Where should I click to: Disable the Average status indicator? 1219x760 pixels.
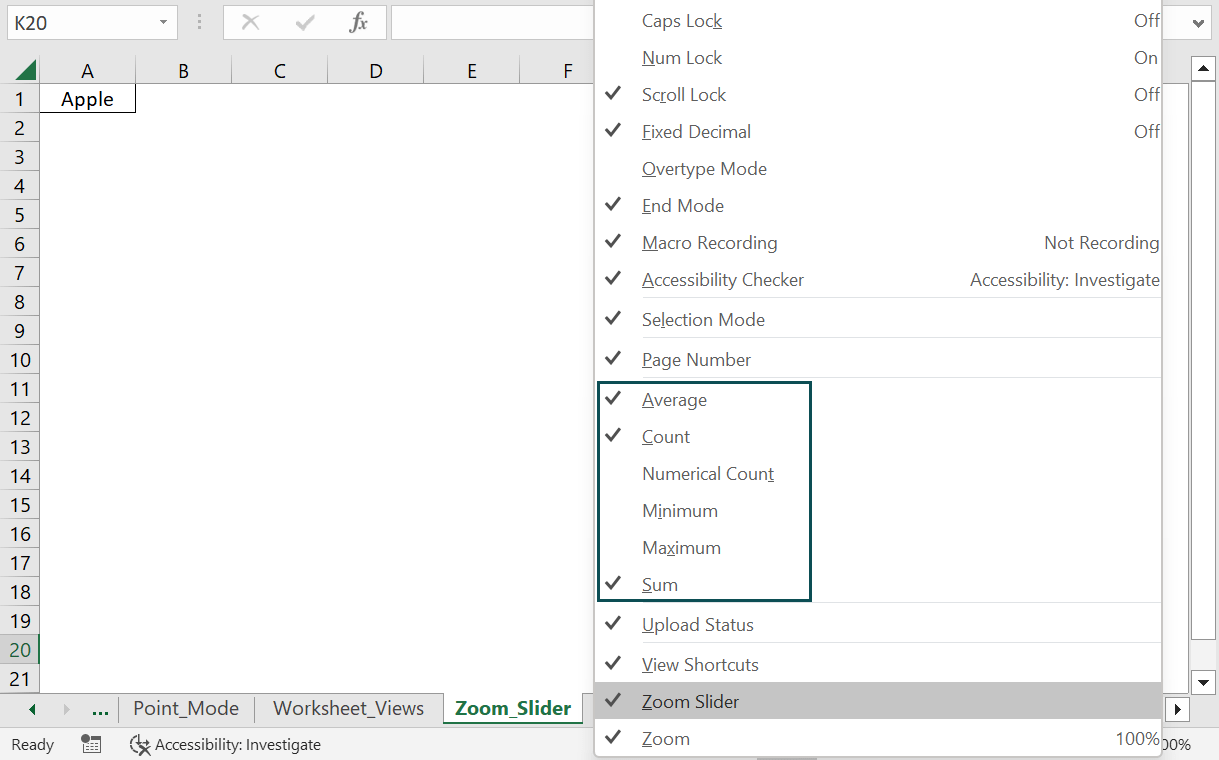click(674, 399)
